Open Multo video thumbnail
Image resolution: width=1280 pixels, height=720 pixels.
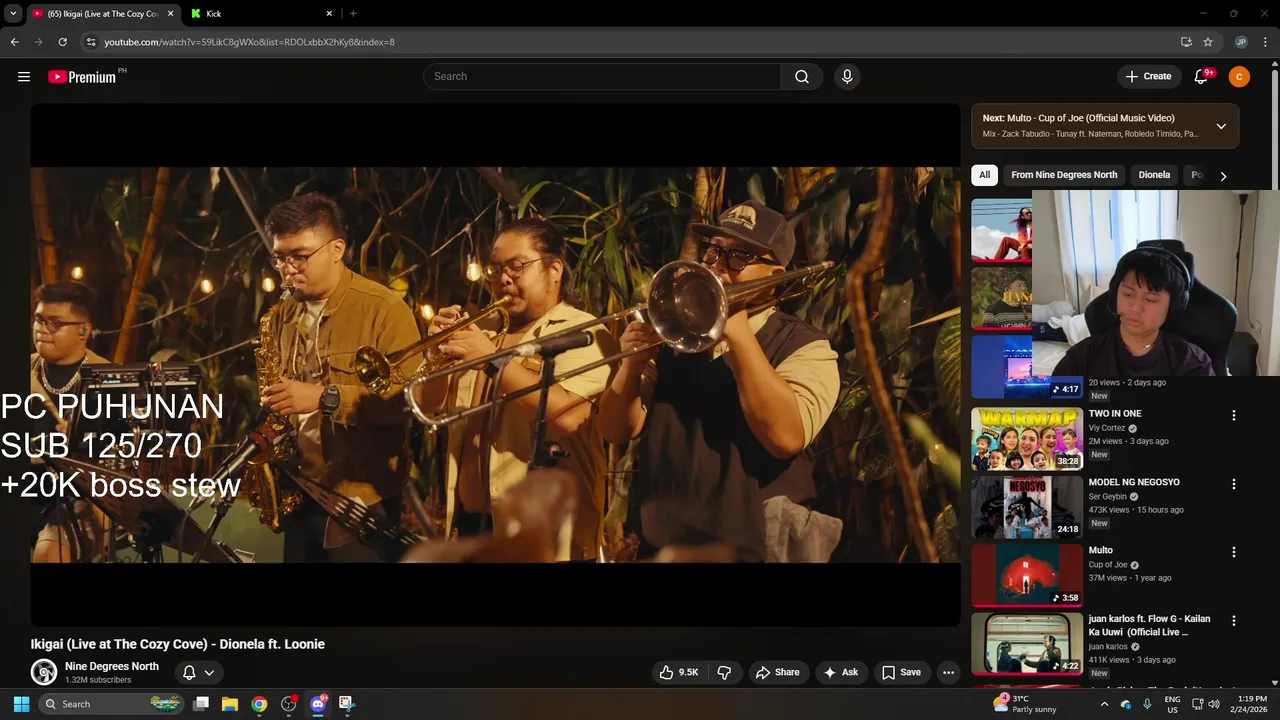click(1027, 576)
